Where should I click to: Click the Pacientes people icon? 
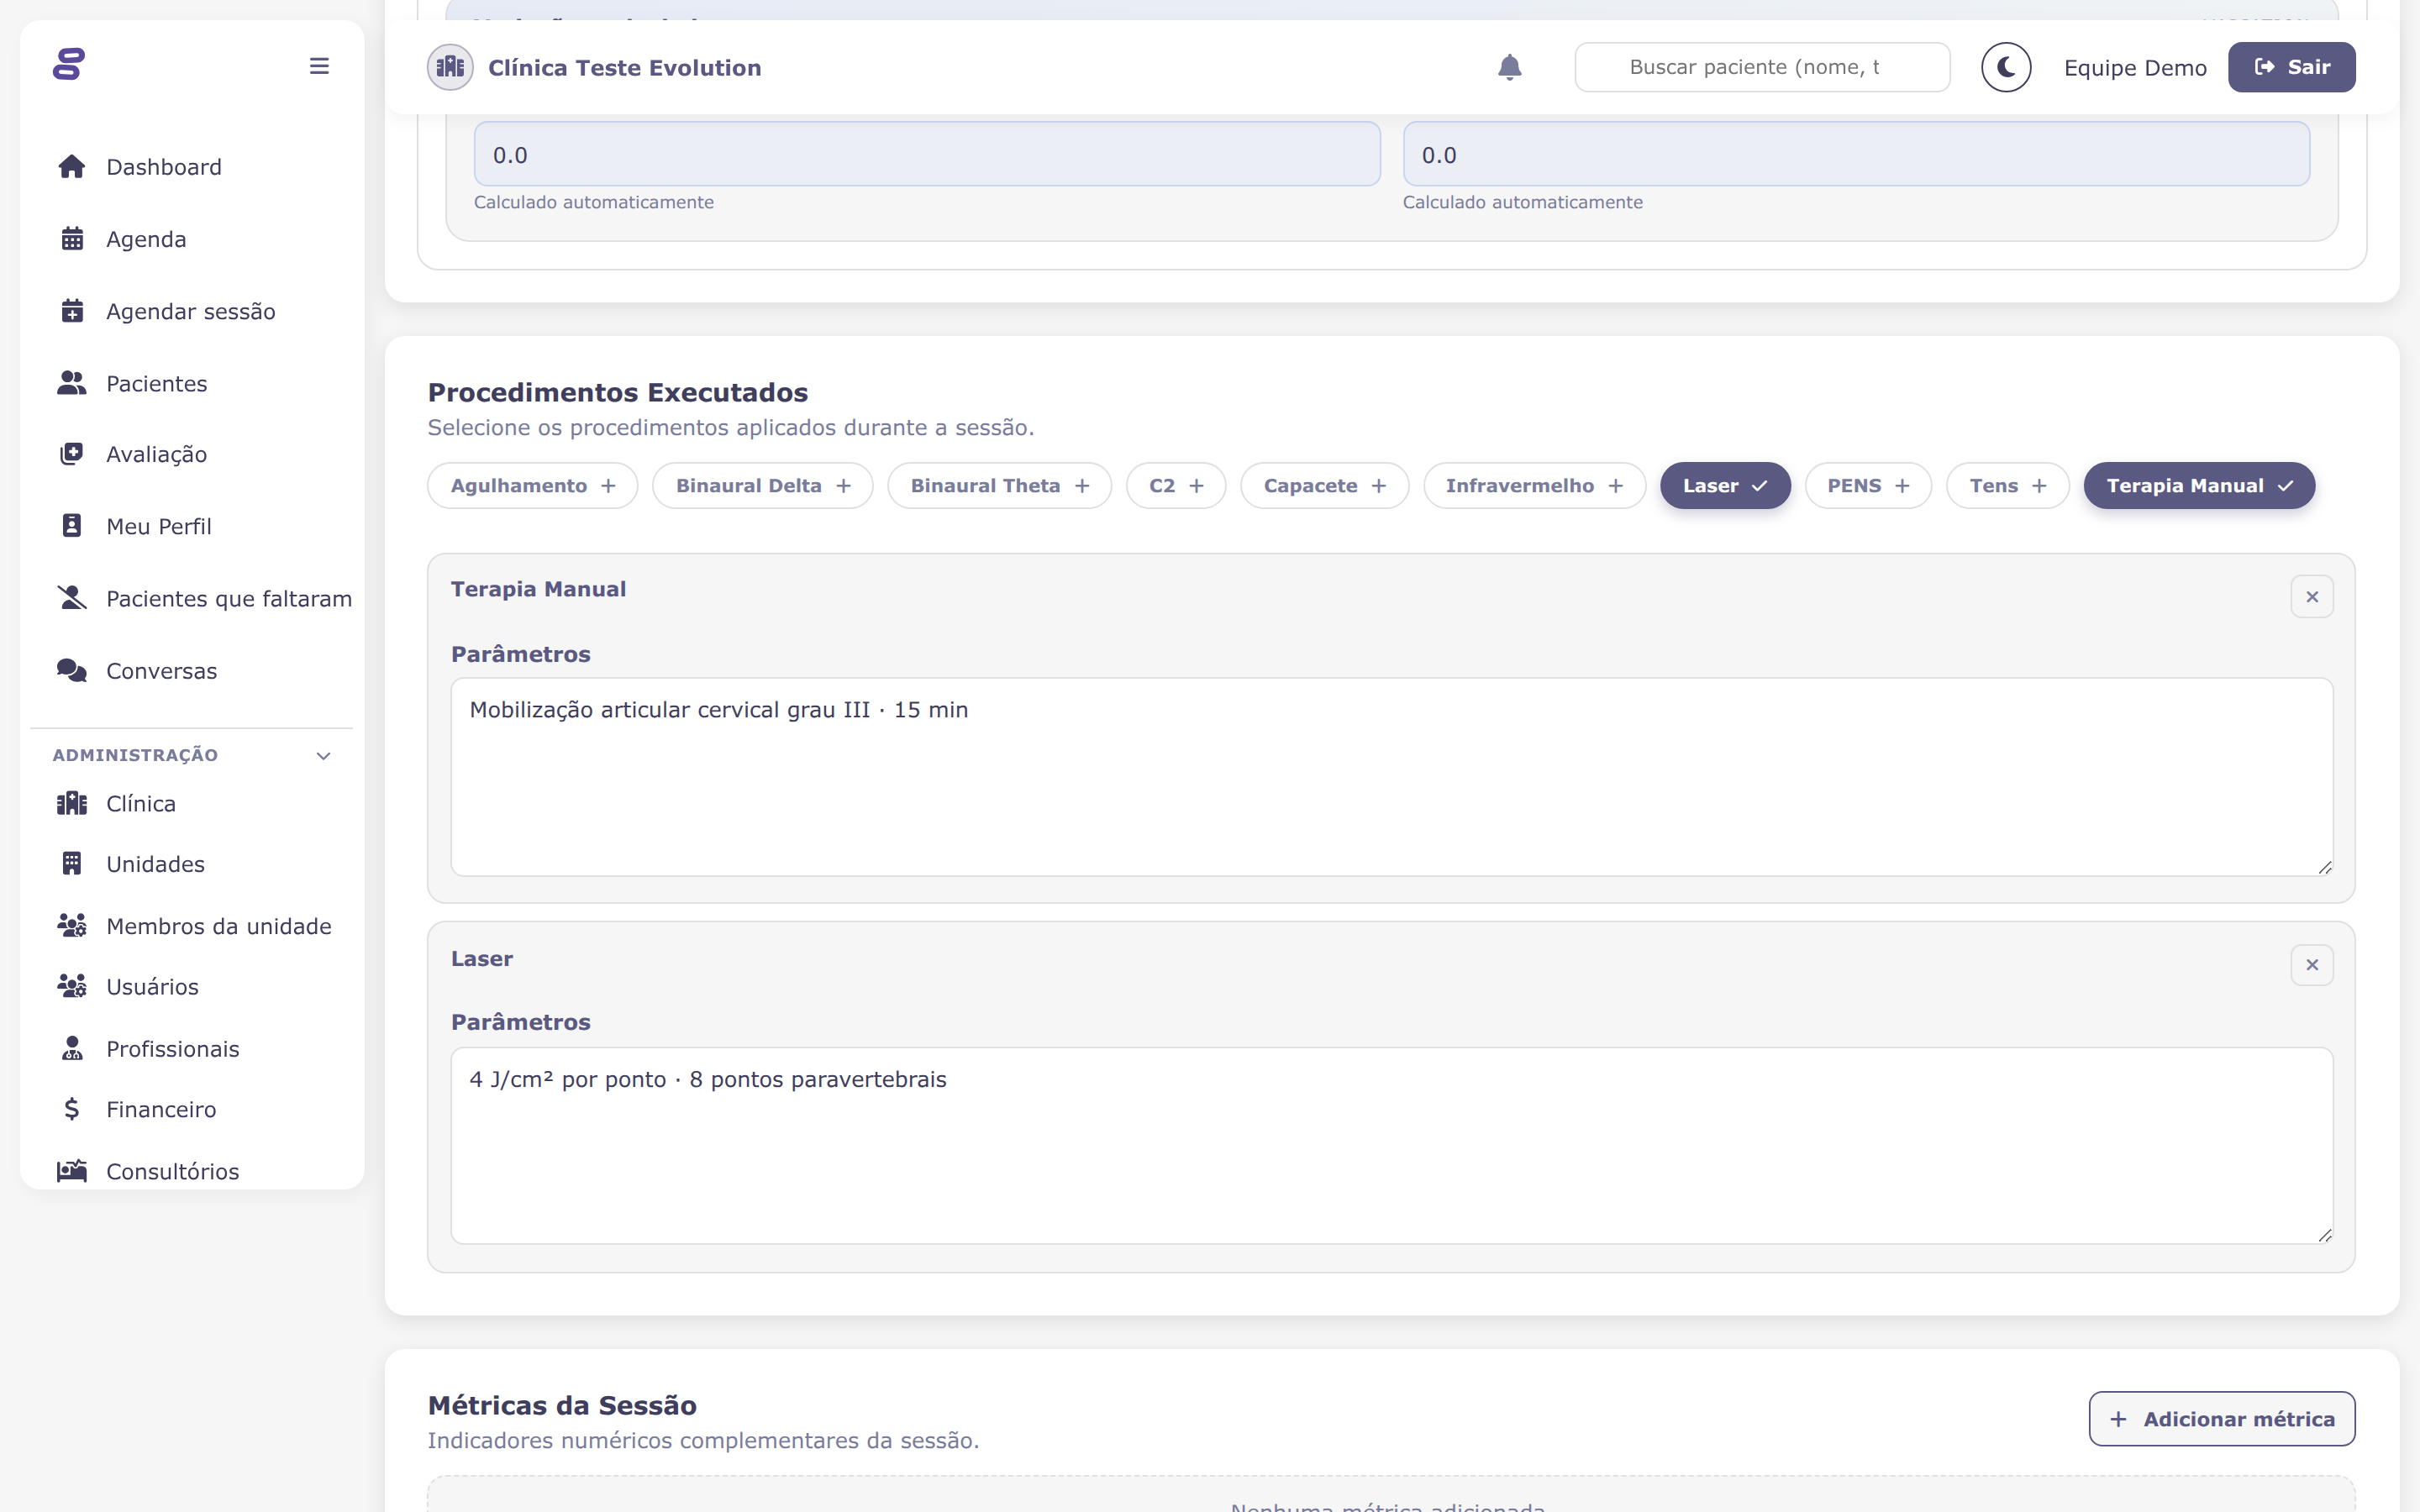point(72,383)
